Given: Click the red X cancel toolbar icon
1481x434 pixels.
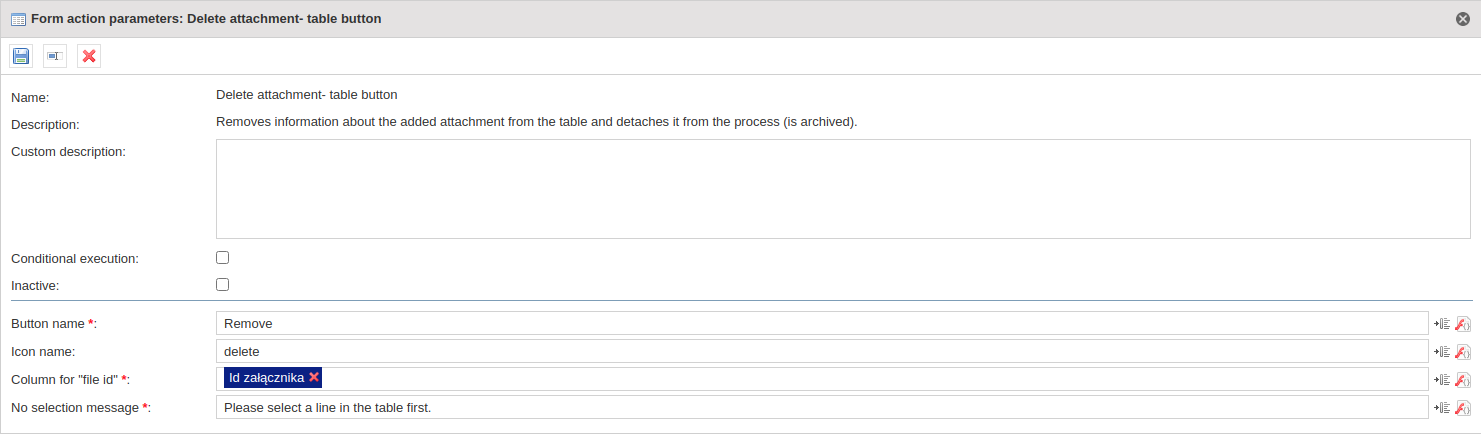Looking at the screenshot, I should pyautogui.click(x=89, y=56).
